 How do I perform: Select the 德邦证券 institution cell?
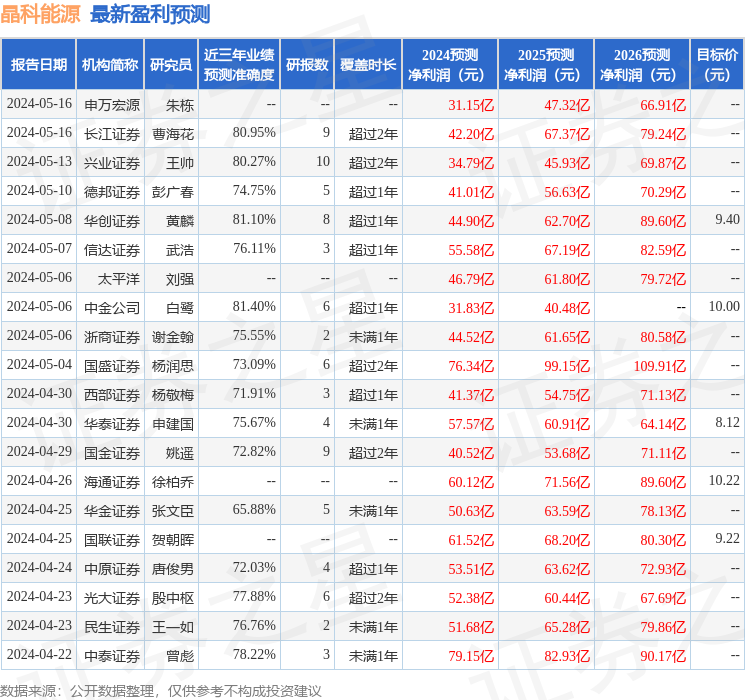[112, 192]
